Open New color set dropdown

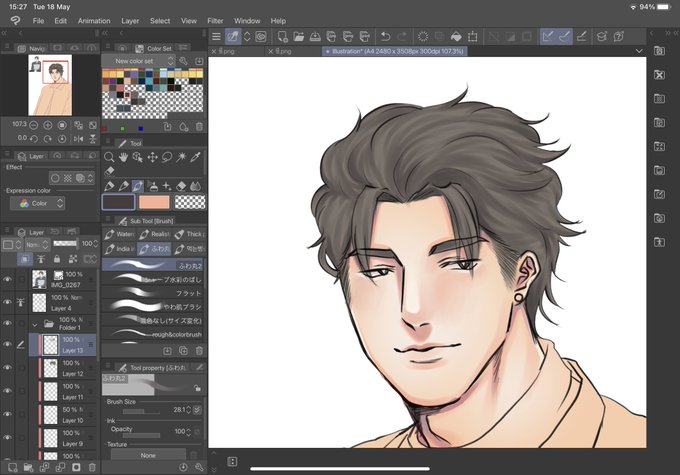[138, 61]
